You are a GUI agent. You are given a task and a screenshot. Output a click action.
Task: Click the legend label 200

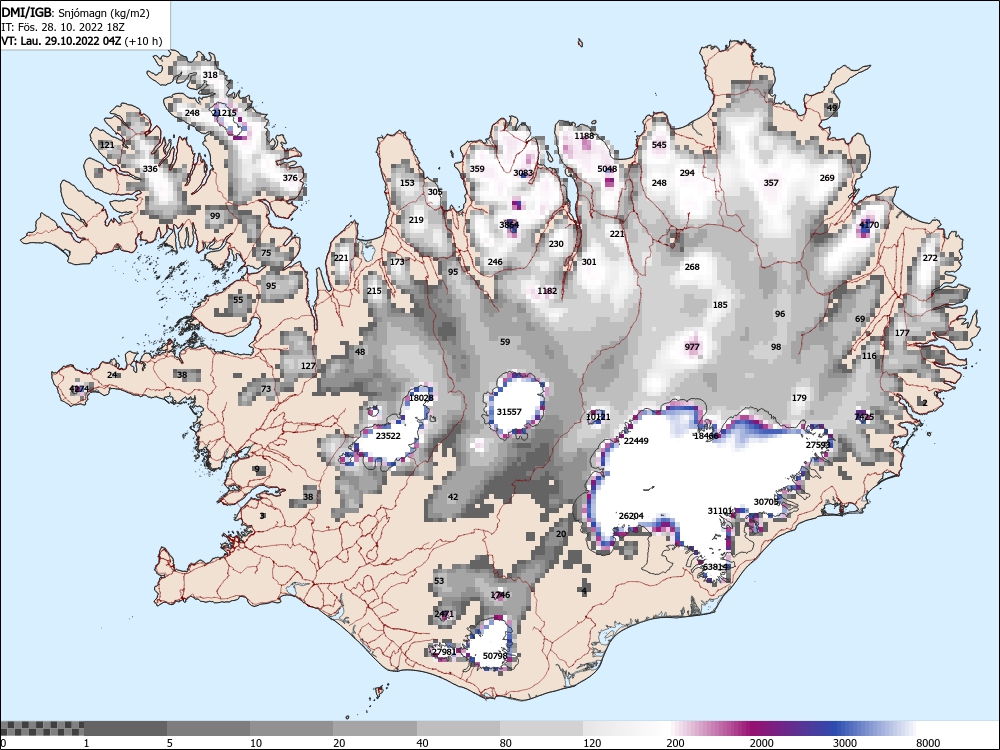tap(675, 743)
